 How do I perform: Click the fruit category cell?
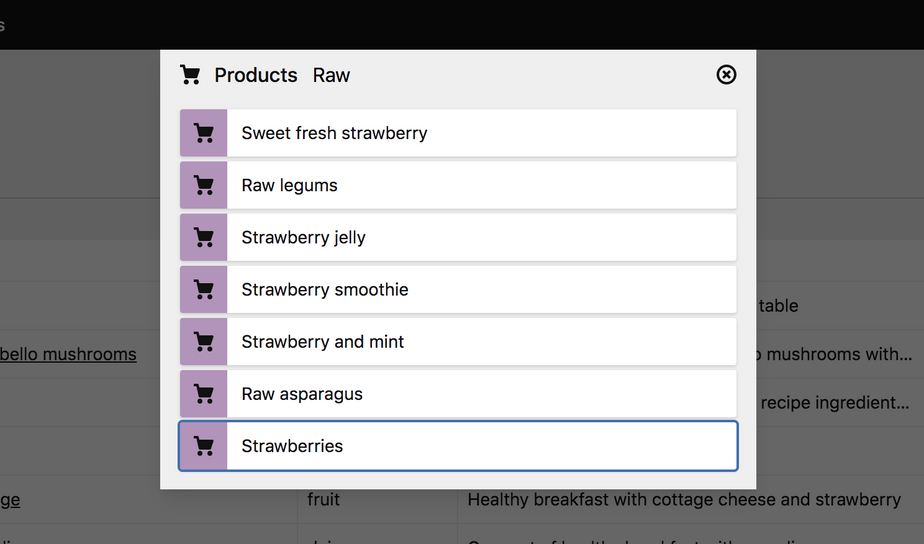pos(323,499)
